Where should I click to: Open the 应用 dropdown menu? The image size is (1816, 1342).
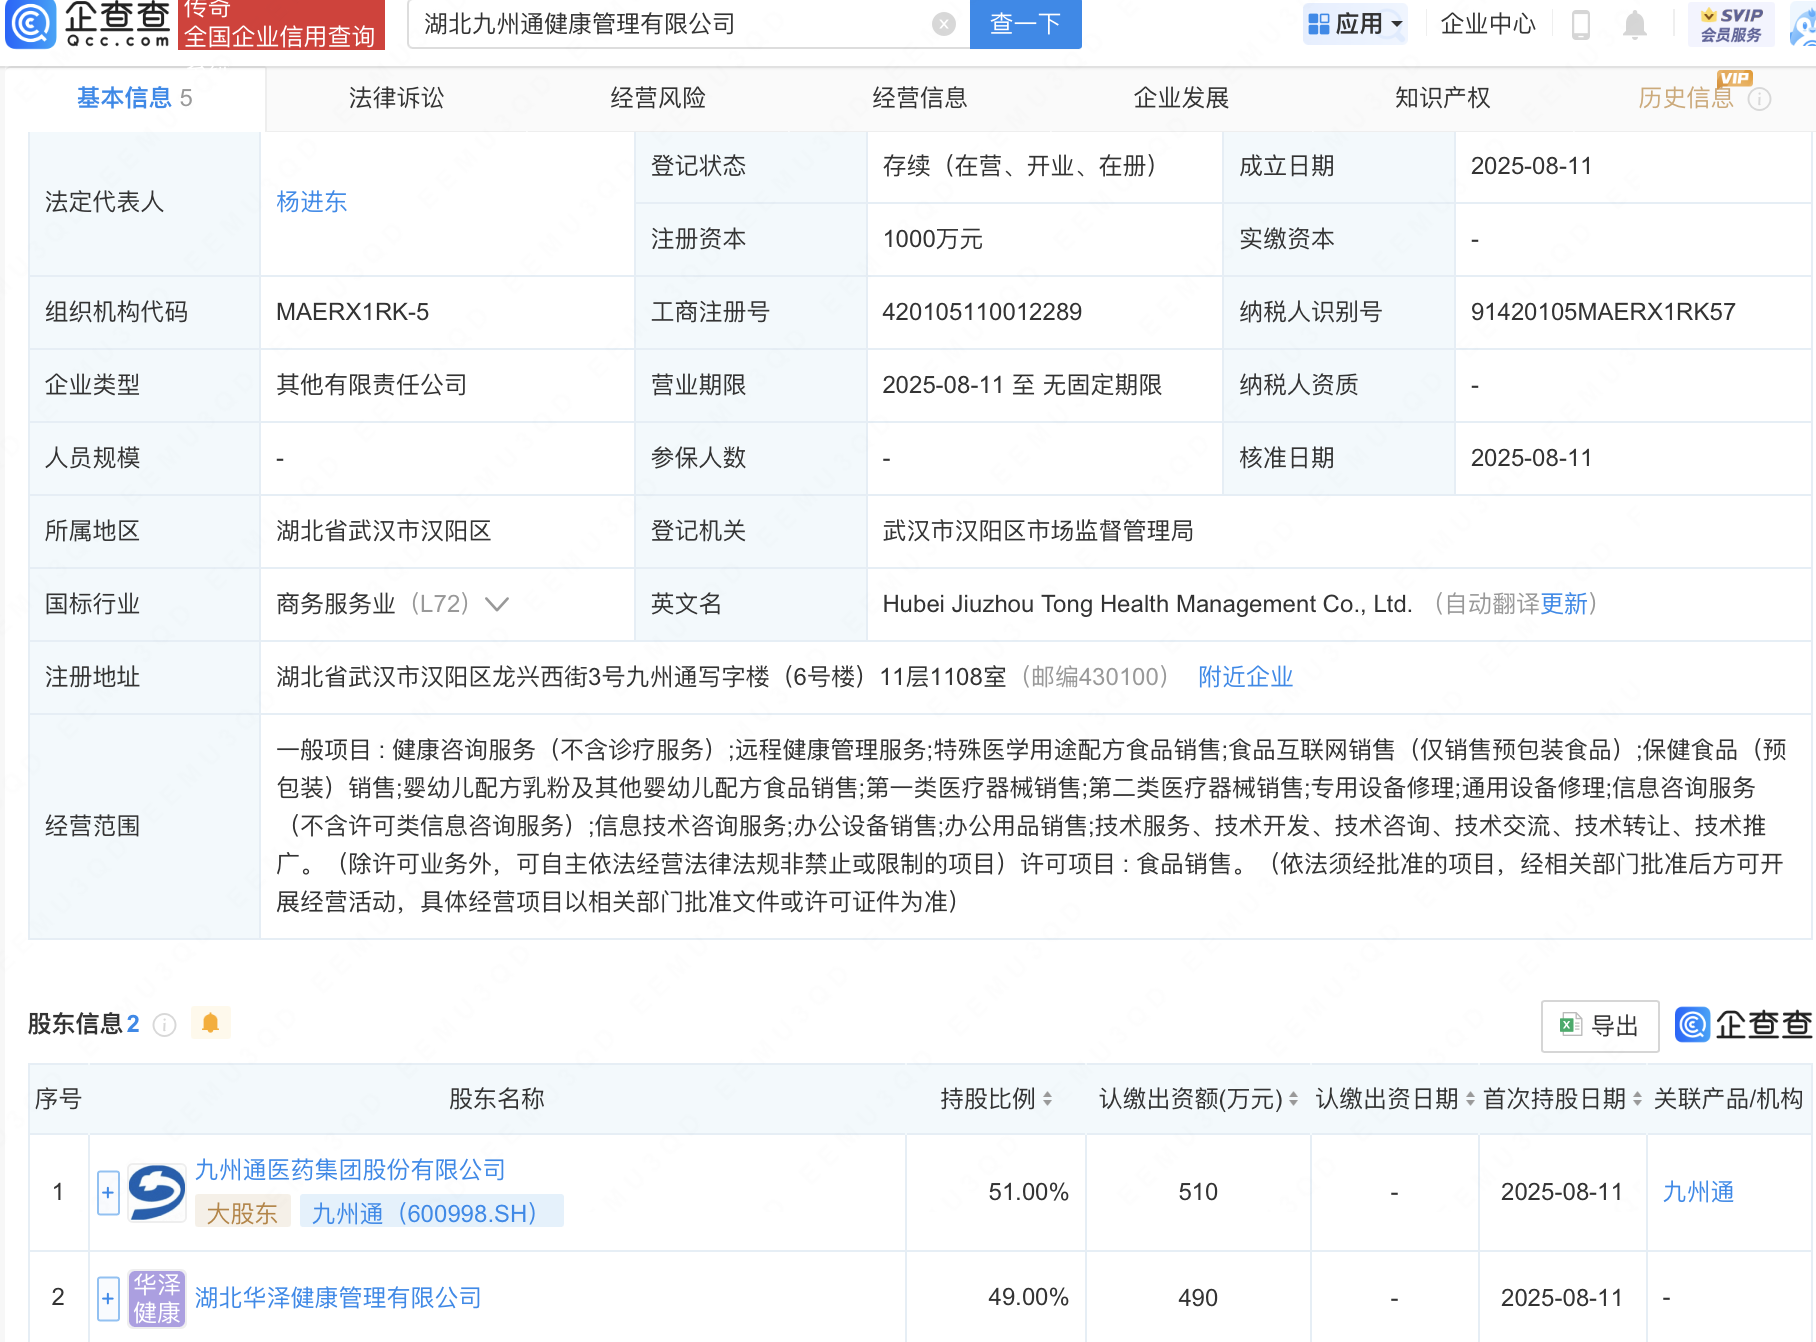[1356, 24]
